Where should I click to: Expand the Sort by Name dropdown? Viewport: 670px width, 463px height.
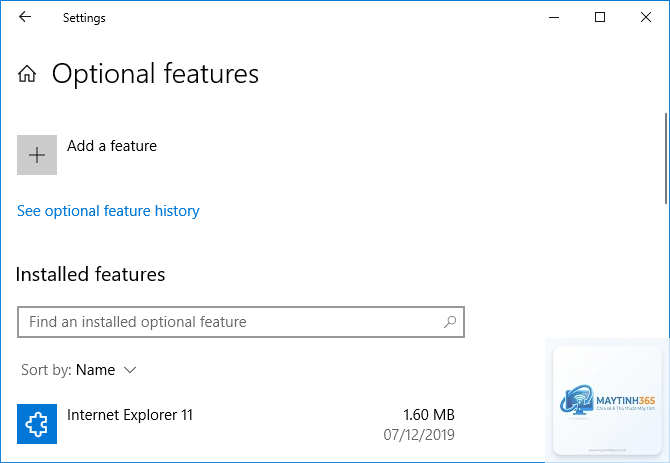tap(79, 370)
